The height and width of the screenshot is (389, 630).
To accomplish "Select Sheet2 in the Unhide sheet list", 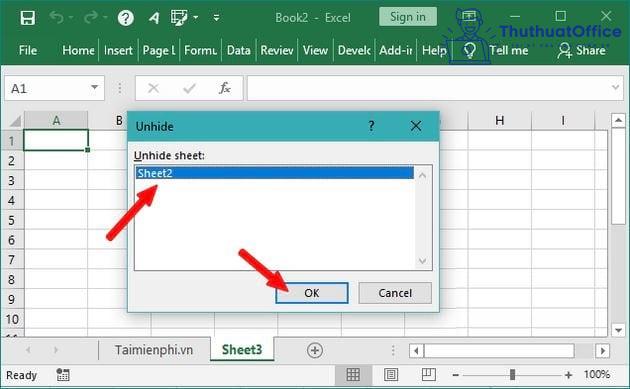I will [275, 173].
